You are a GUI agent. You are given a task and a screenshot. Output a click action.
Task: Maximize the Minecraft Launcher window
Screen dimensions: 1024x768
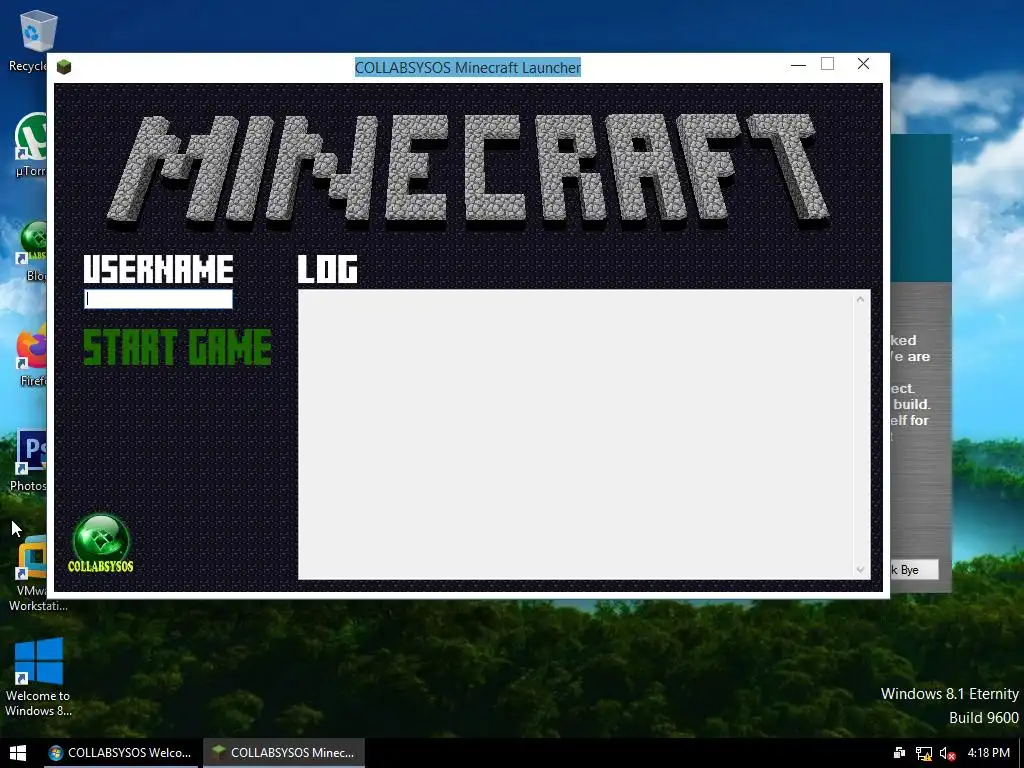tap(827, 64)
